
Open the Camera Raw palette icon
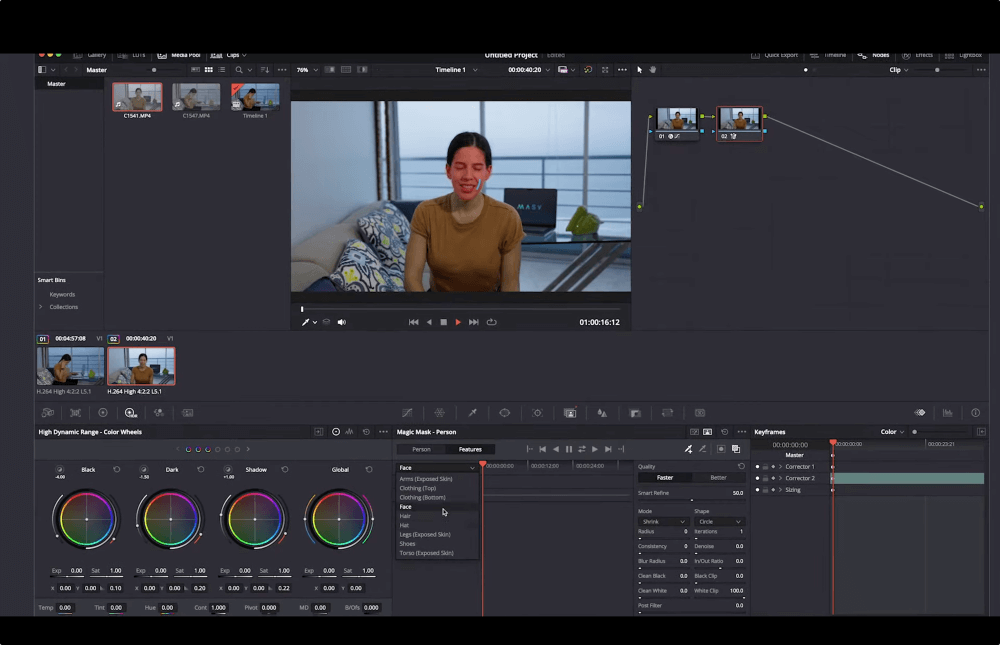pyautogui.click(x=48, y=413)
